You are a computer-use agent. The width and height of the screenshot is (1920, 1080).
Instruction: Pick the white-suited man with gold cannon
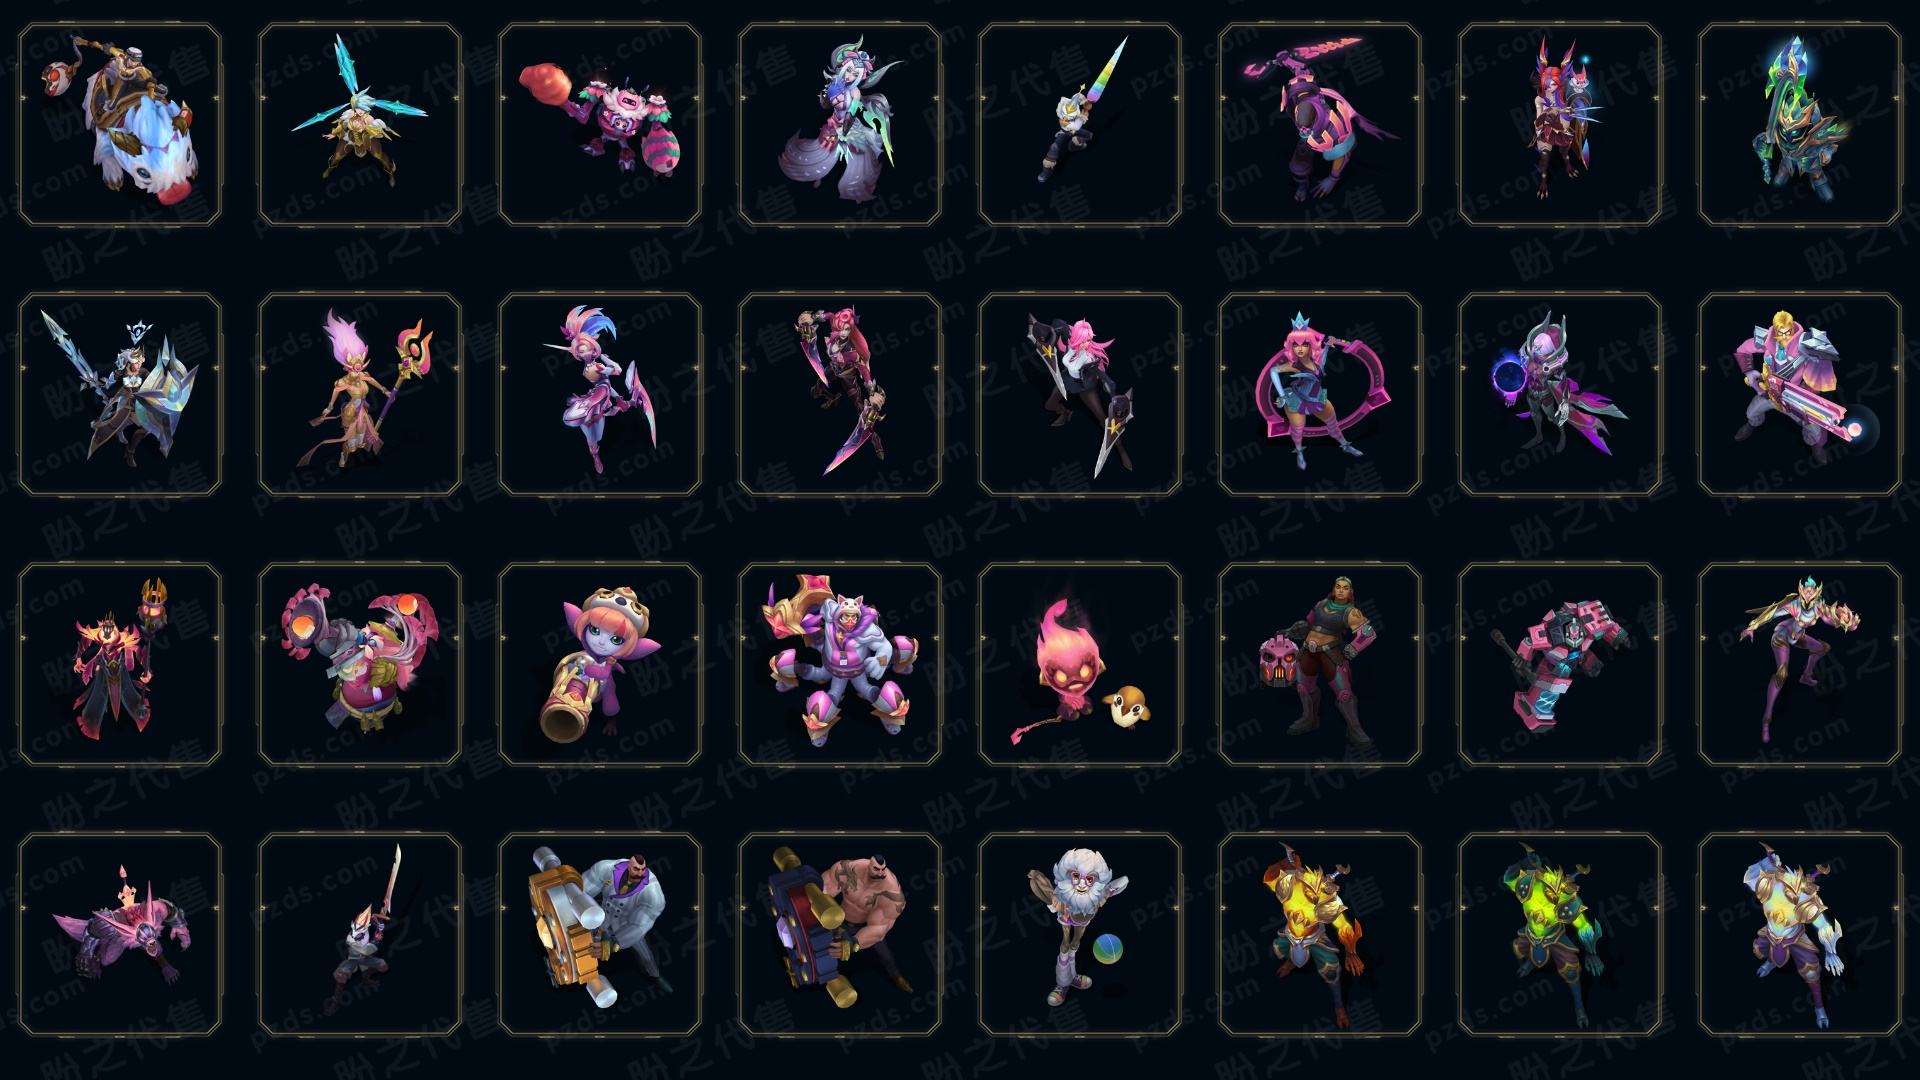pos(600,934)
